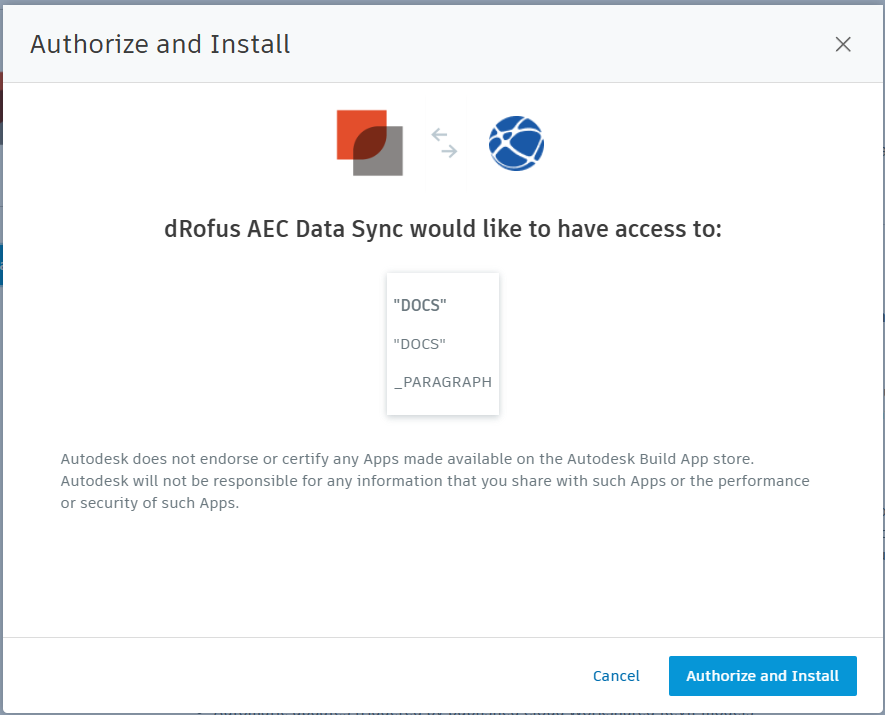Click the right-pointing sync arrow
This screenshot has width=885, height=715.
(449, 151)
